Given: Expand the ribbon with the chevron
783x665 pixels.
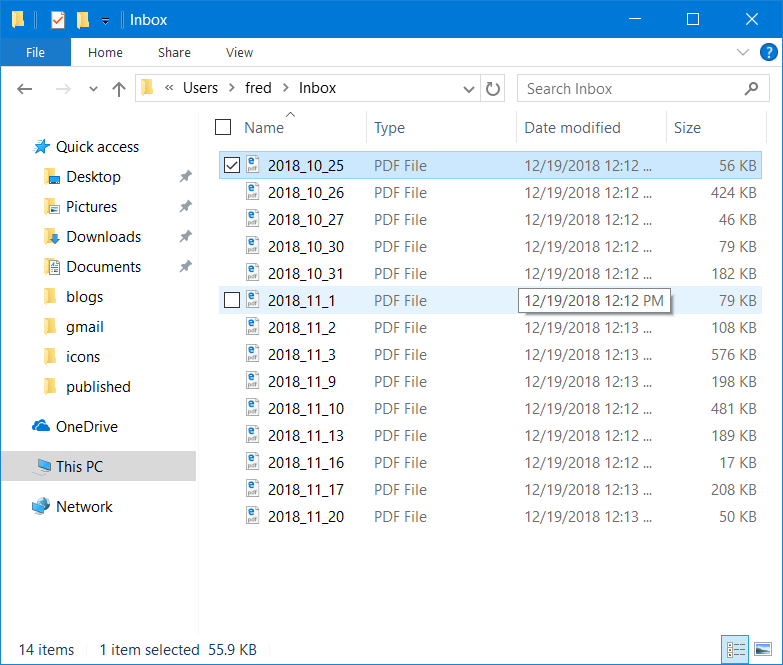Looking at the screenshot, I should [743, 52].
